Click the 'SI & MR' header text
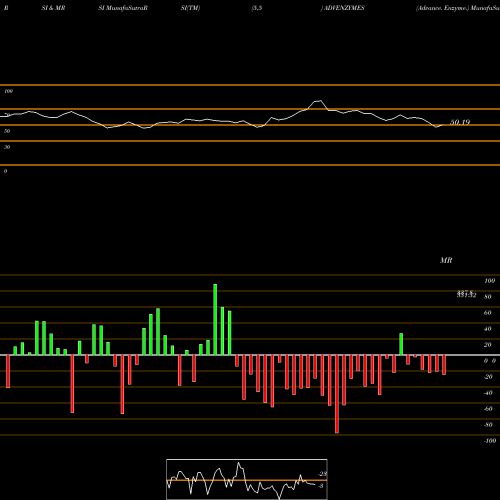This screenshot has width=500, height=500. point(53,8)
